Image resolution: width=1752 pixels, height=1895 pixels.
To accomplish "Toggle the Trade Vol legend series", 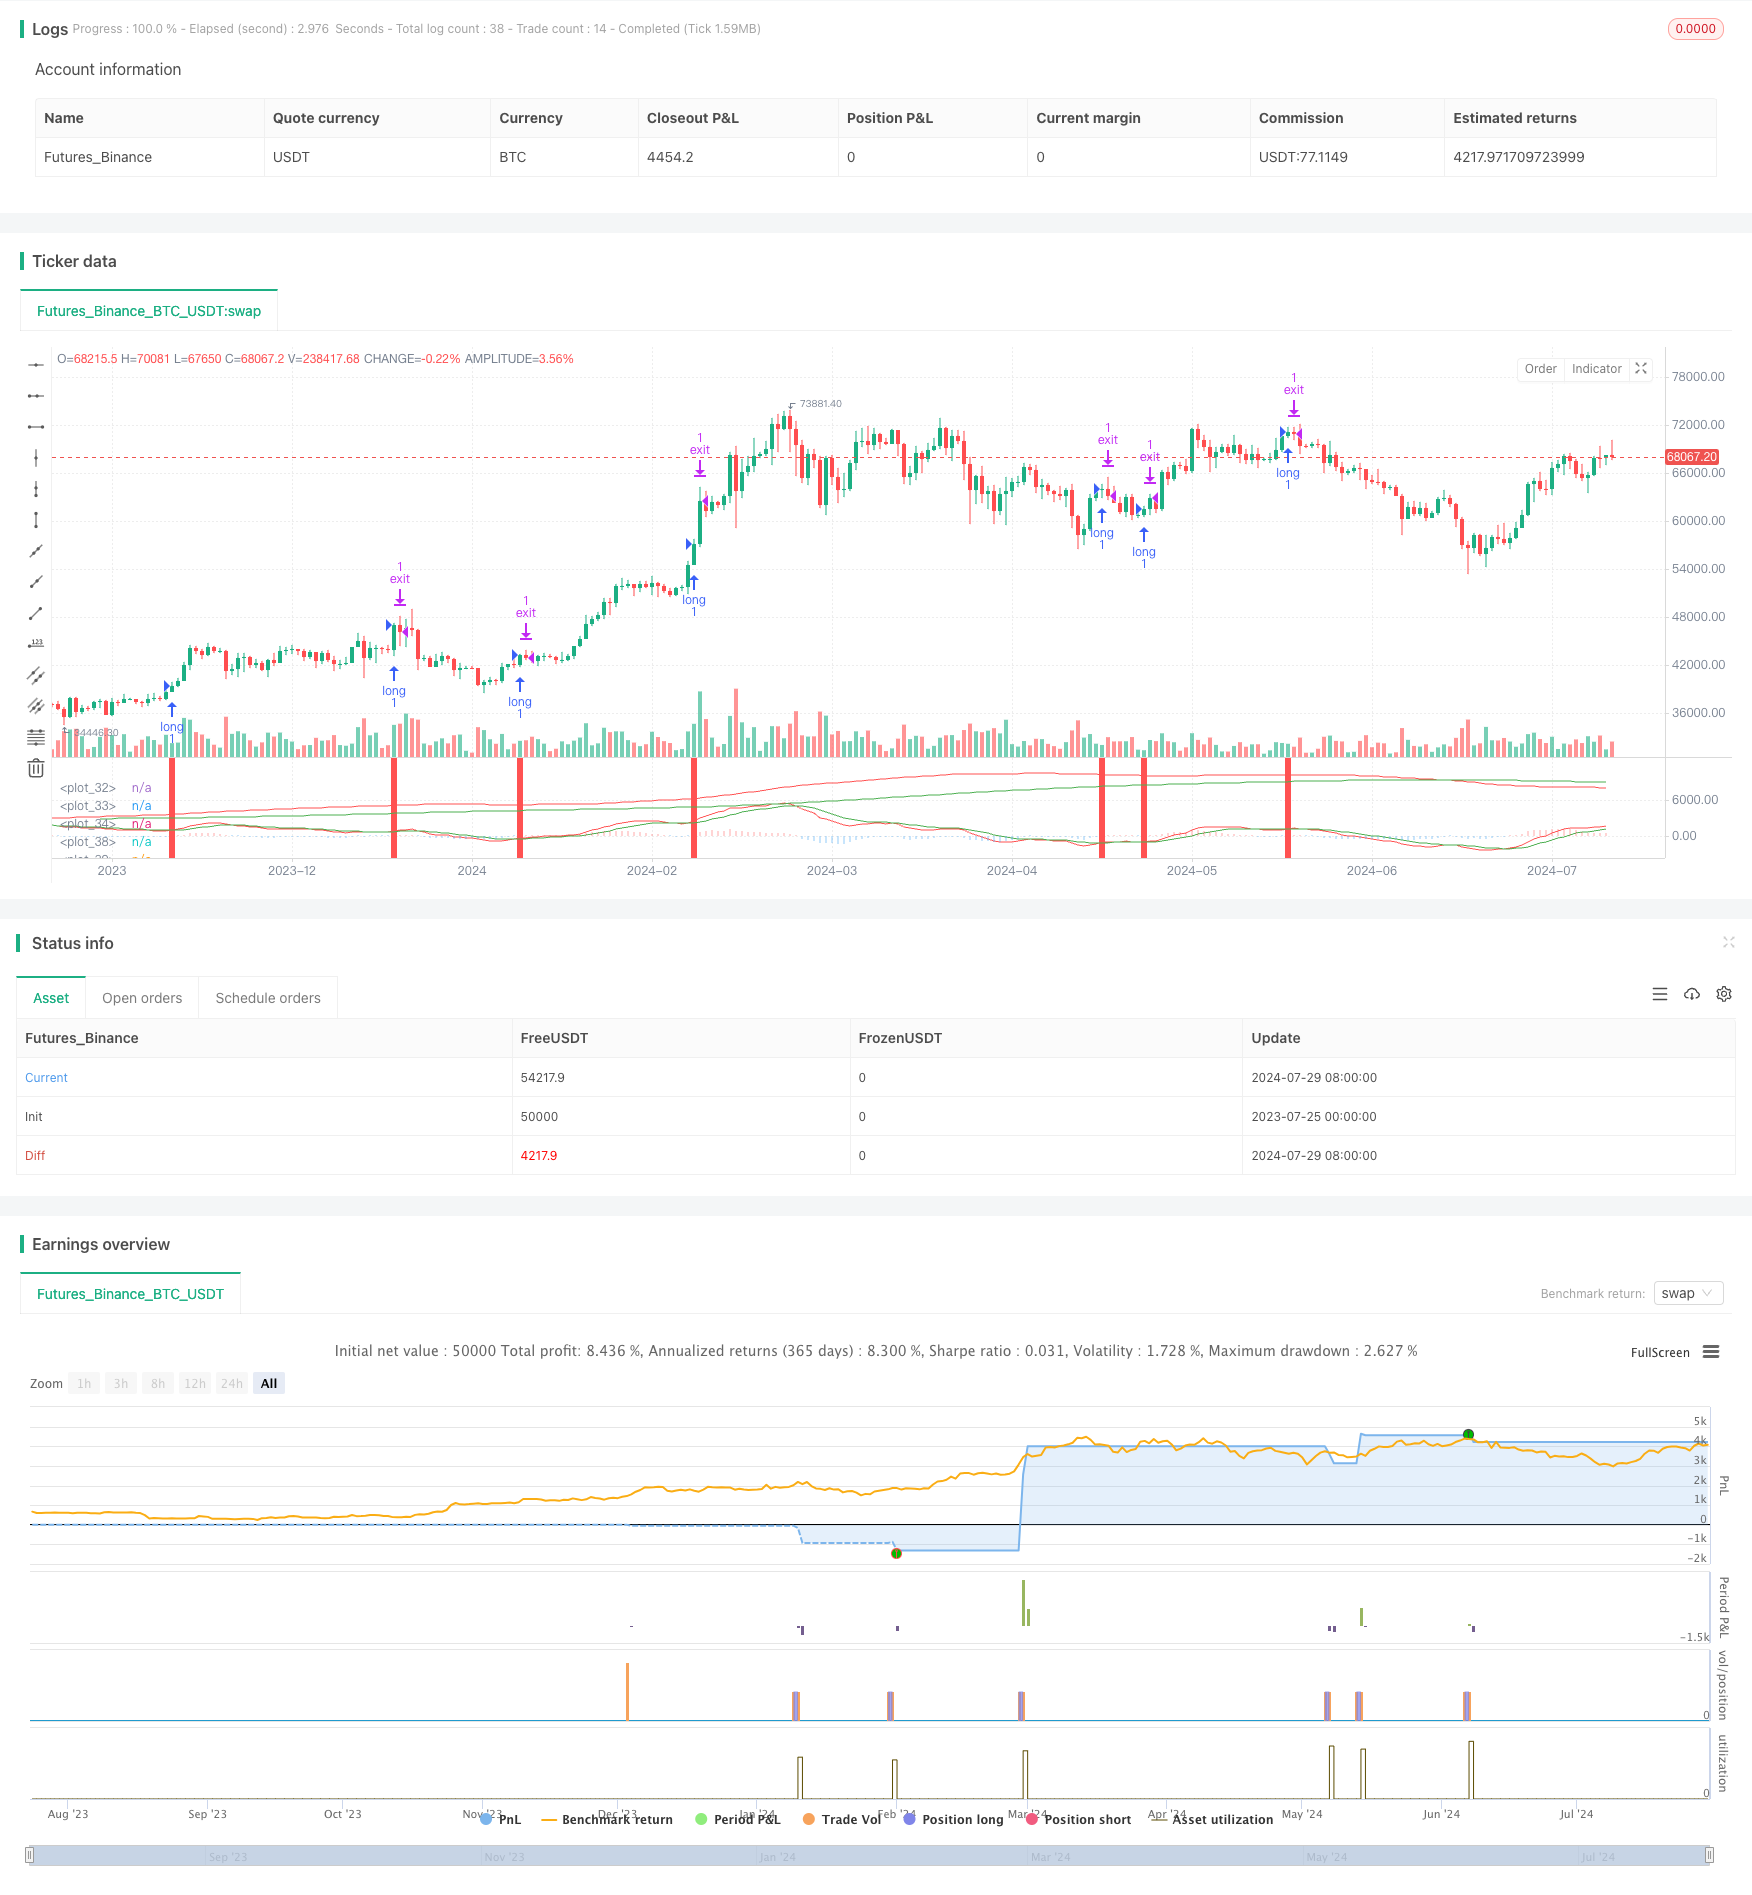I will (842, 1819).
